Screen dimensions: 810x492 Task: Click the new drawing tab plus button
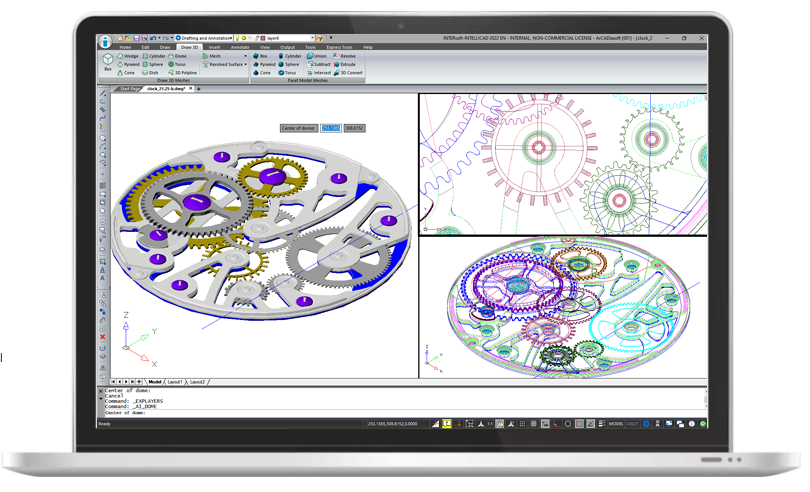point(199,89)
